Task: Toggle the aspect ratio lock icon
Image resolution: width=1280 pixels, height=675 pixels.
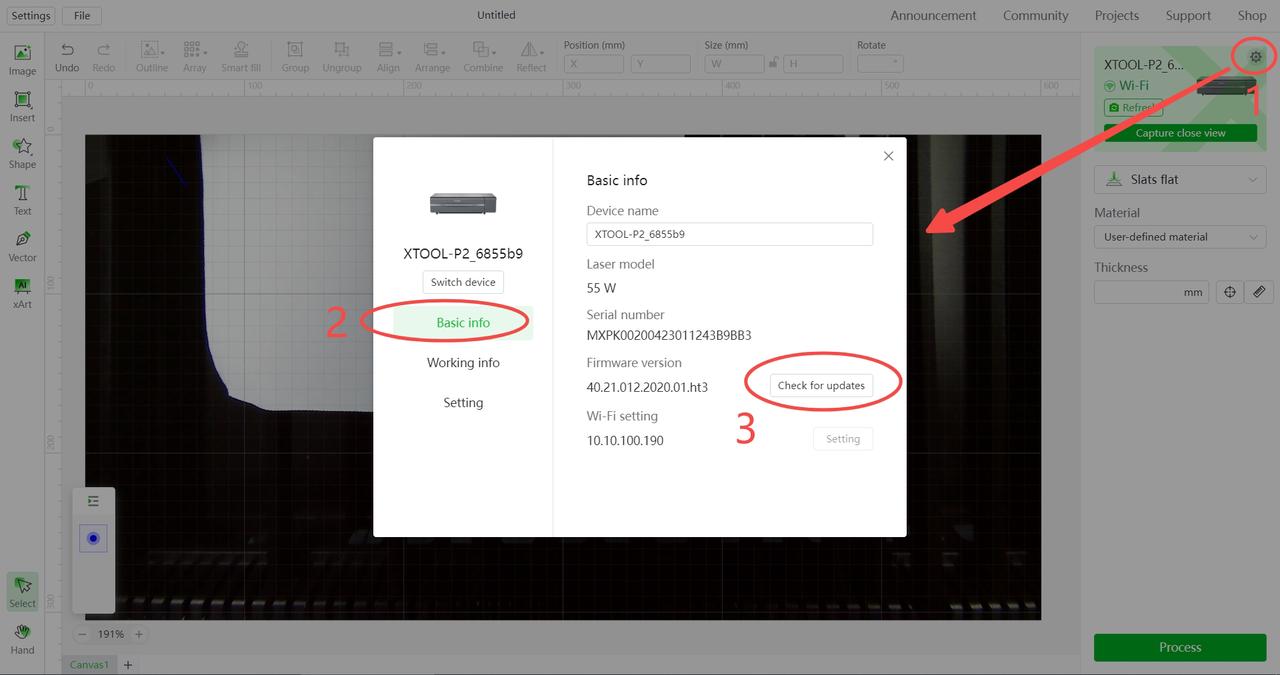Action: (771, 63)
